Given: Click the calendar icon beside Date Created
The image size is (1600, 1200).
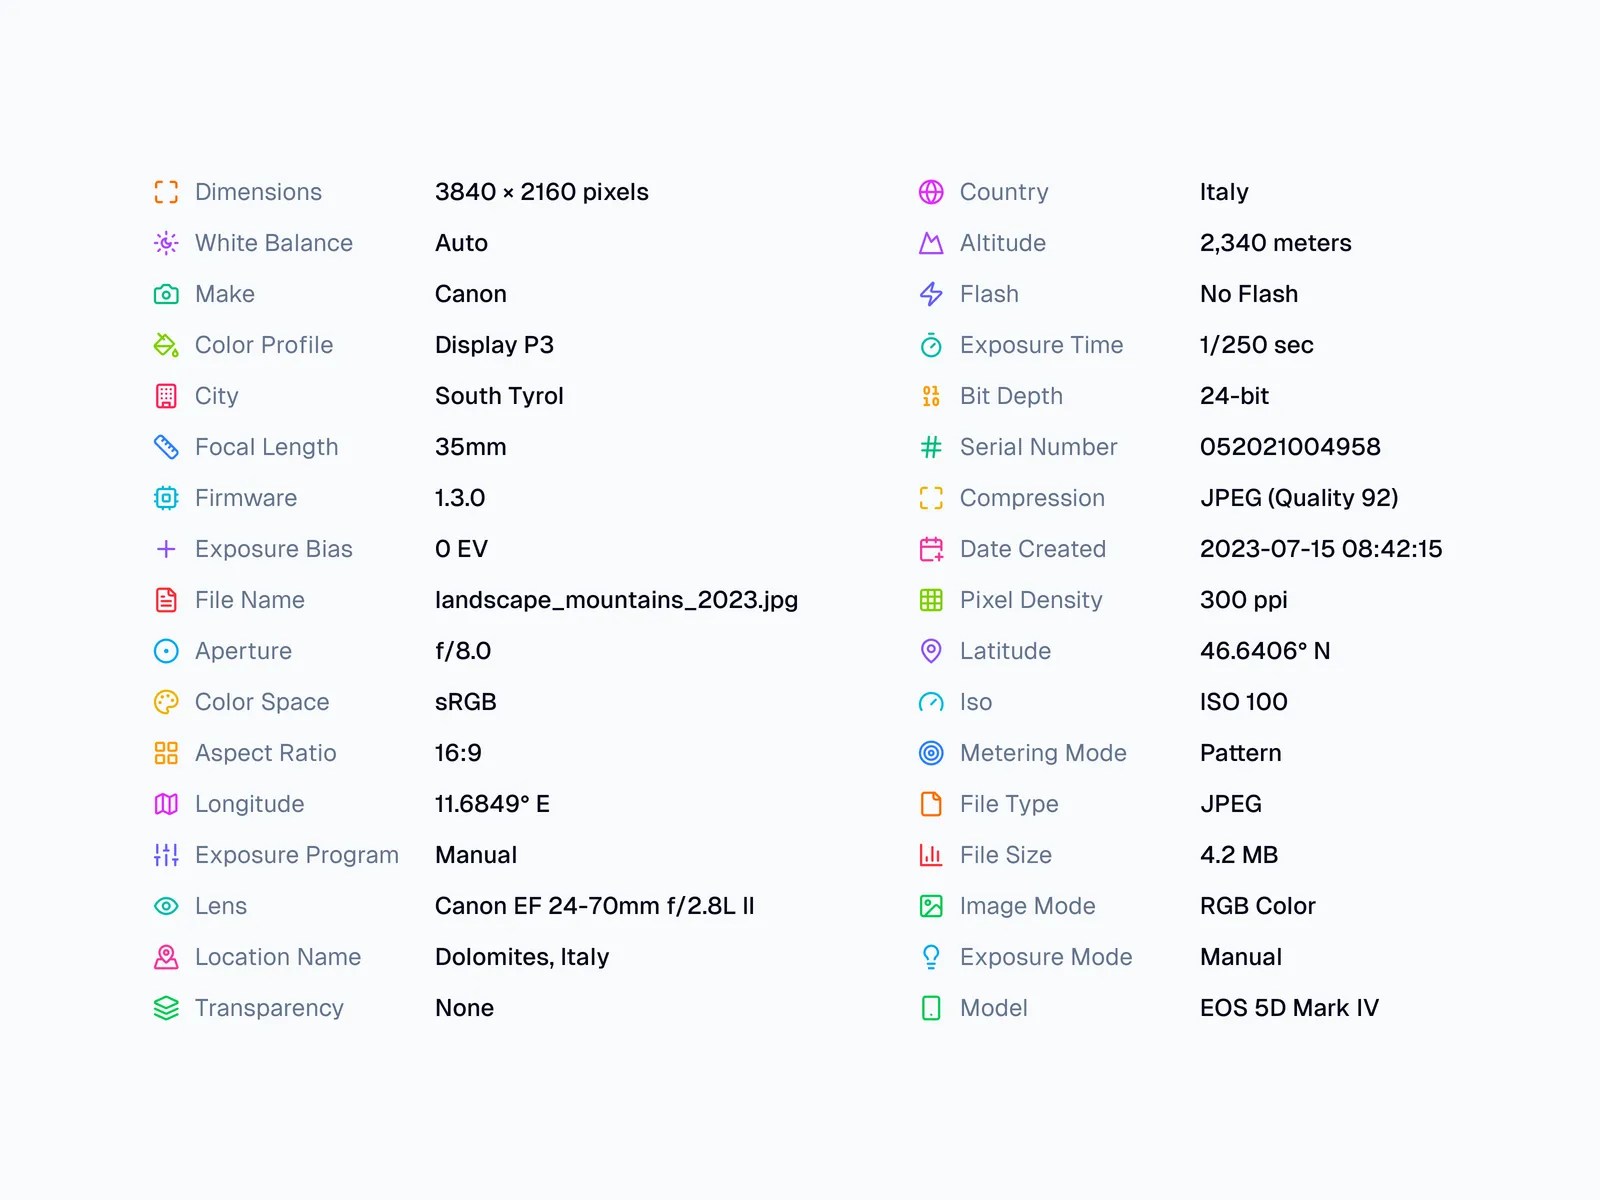Looking at the screenshot, I should (x=931, y=549).
